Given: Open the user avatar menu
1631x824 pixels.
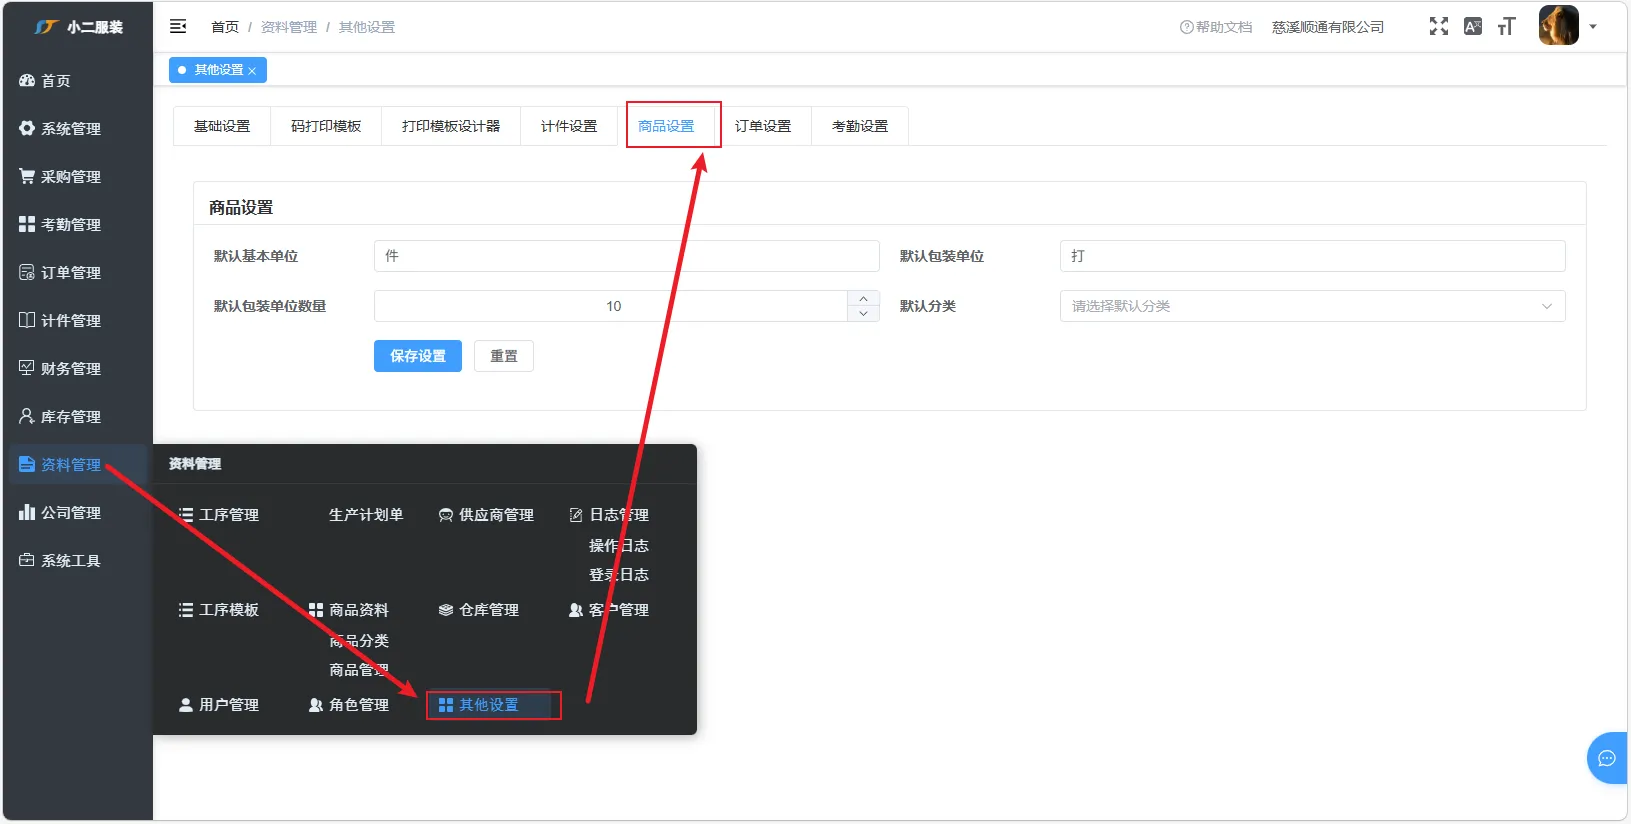Looking at the screenshot, I should 1558,26.
